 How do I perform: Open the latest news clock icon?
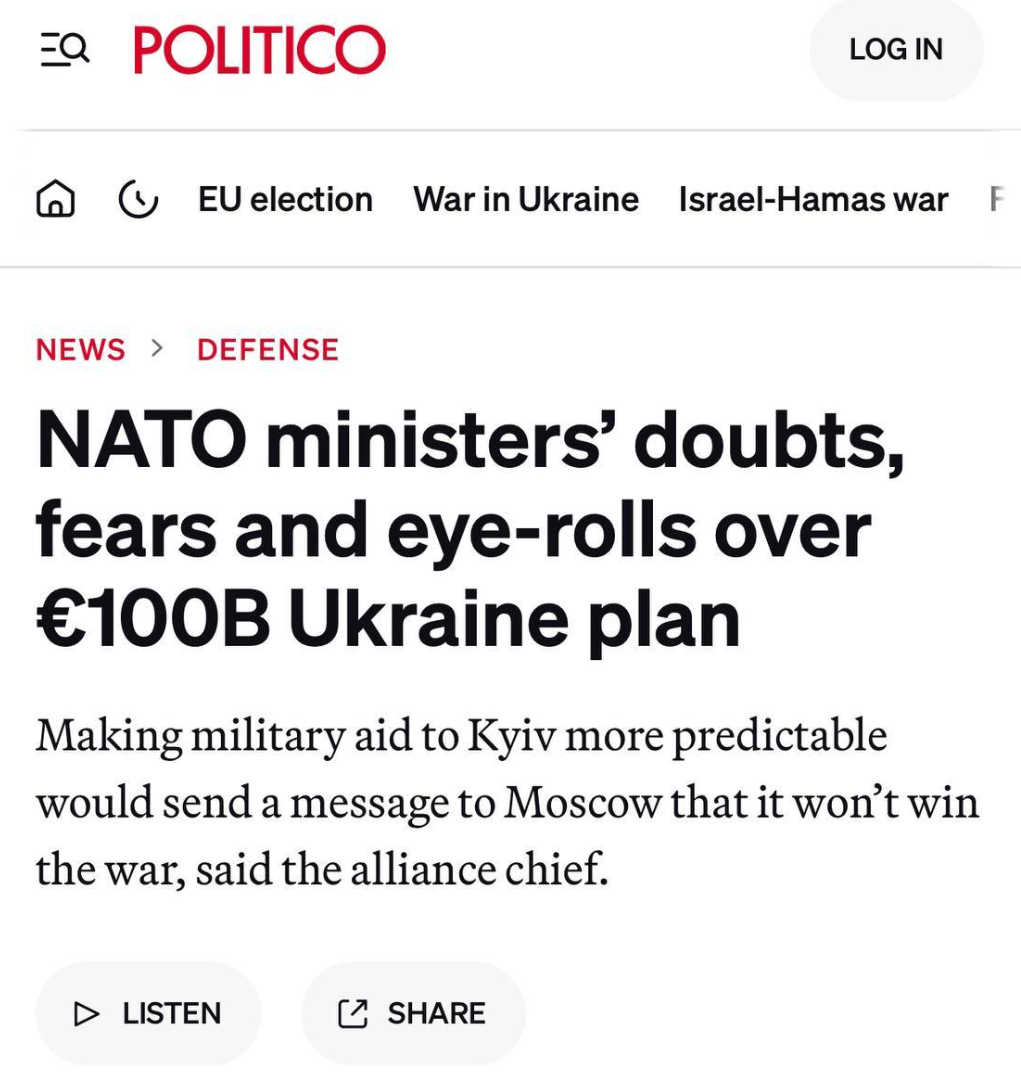(x=138, y=200)
